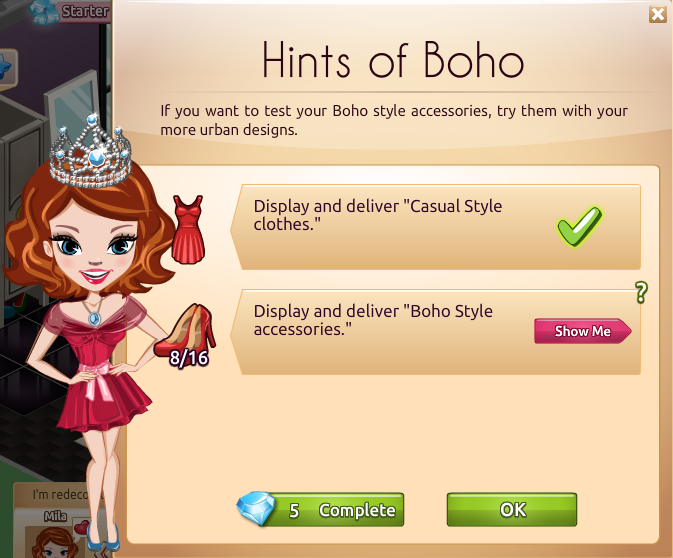Open the Starter pack at top left

[x=71, y=12]
